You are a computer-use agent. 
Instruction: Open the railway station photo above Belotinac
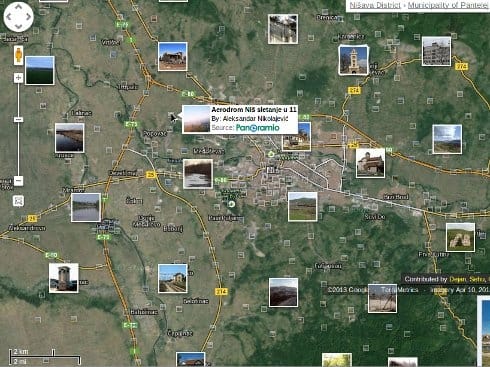[172, 279]
